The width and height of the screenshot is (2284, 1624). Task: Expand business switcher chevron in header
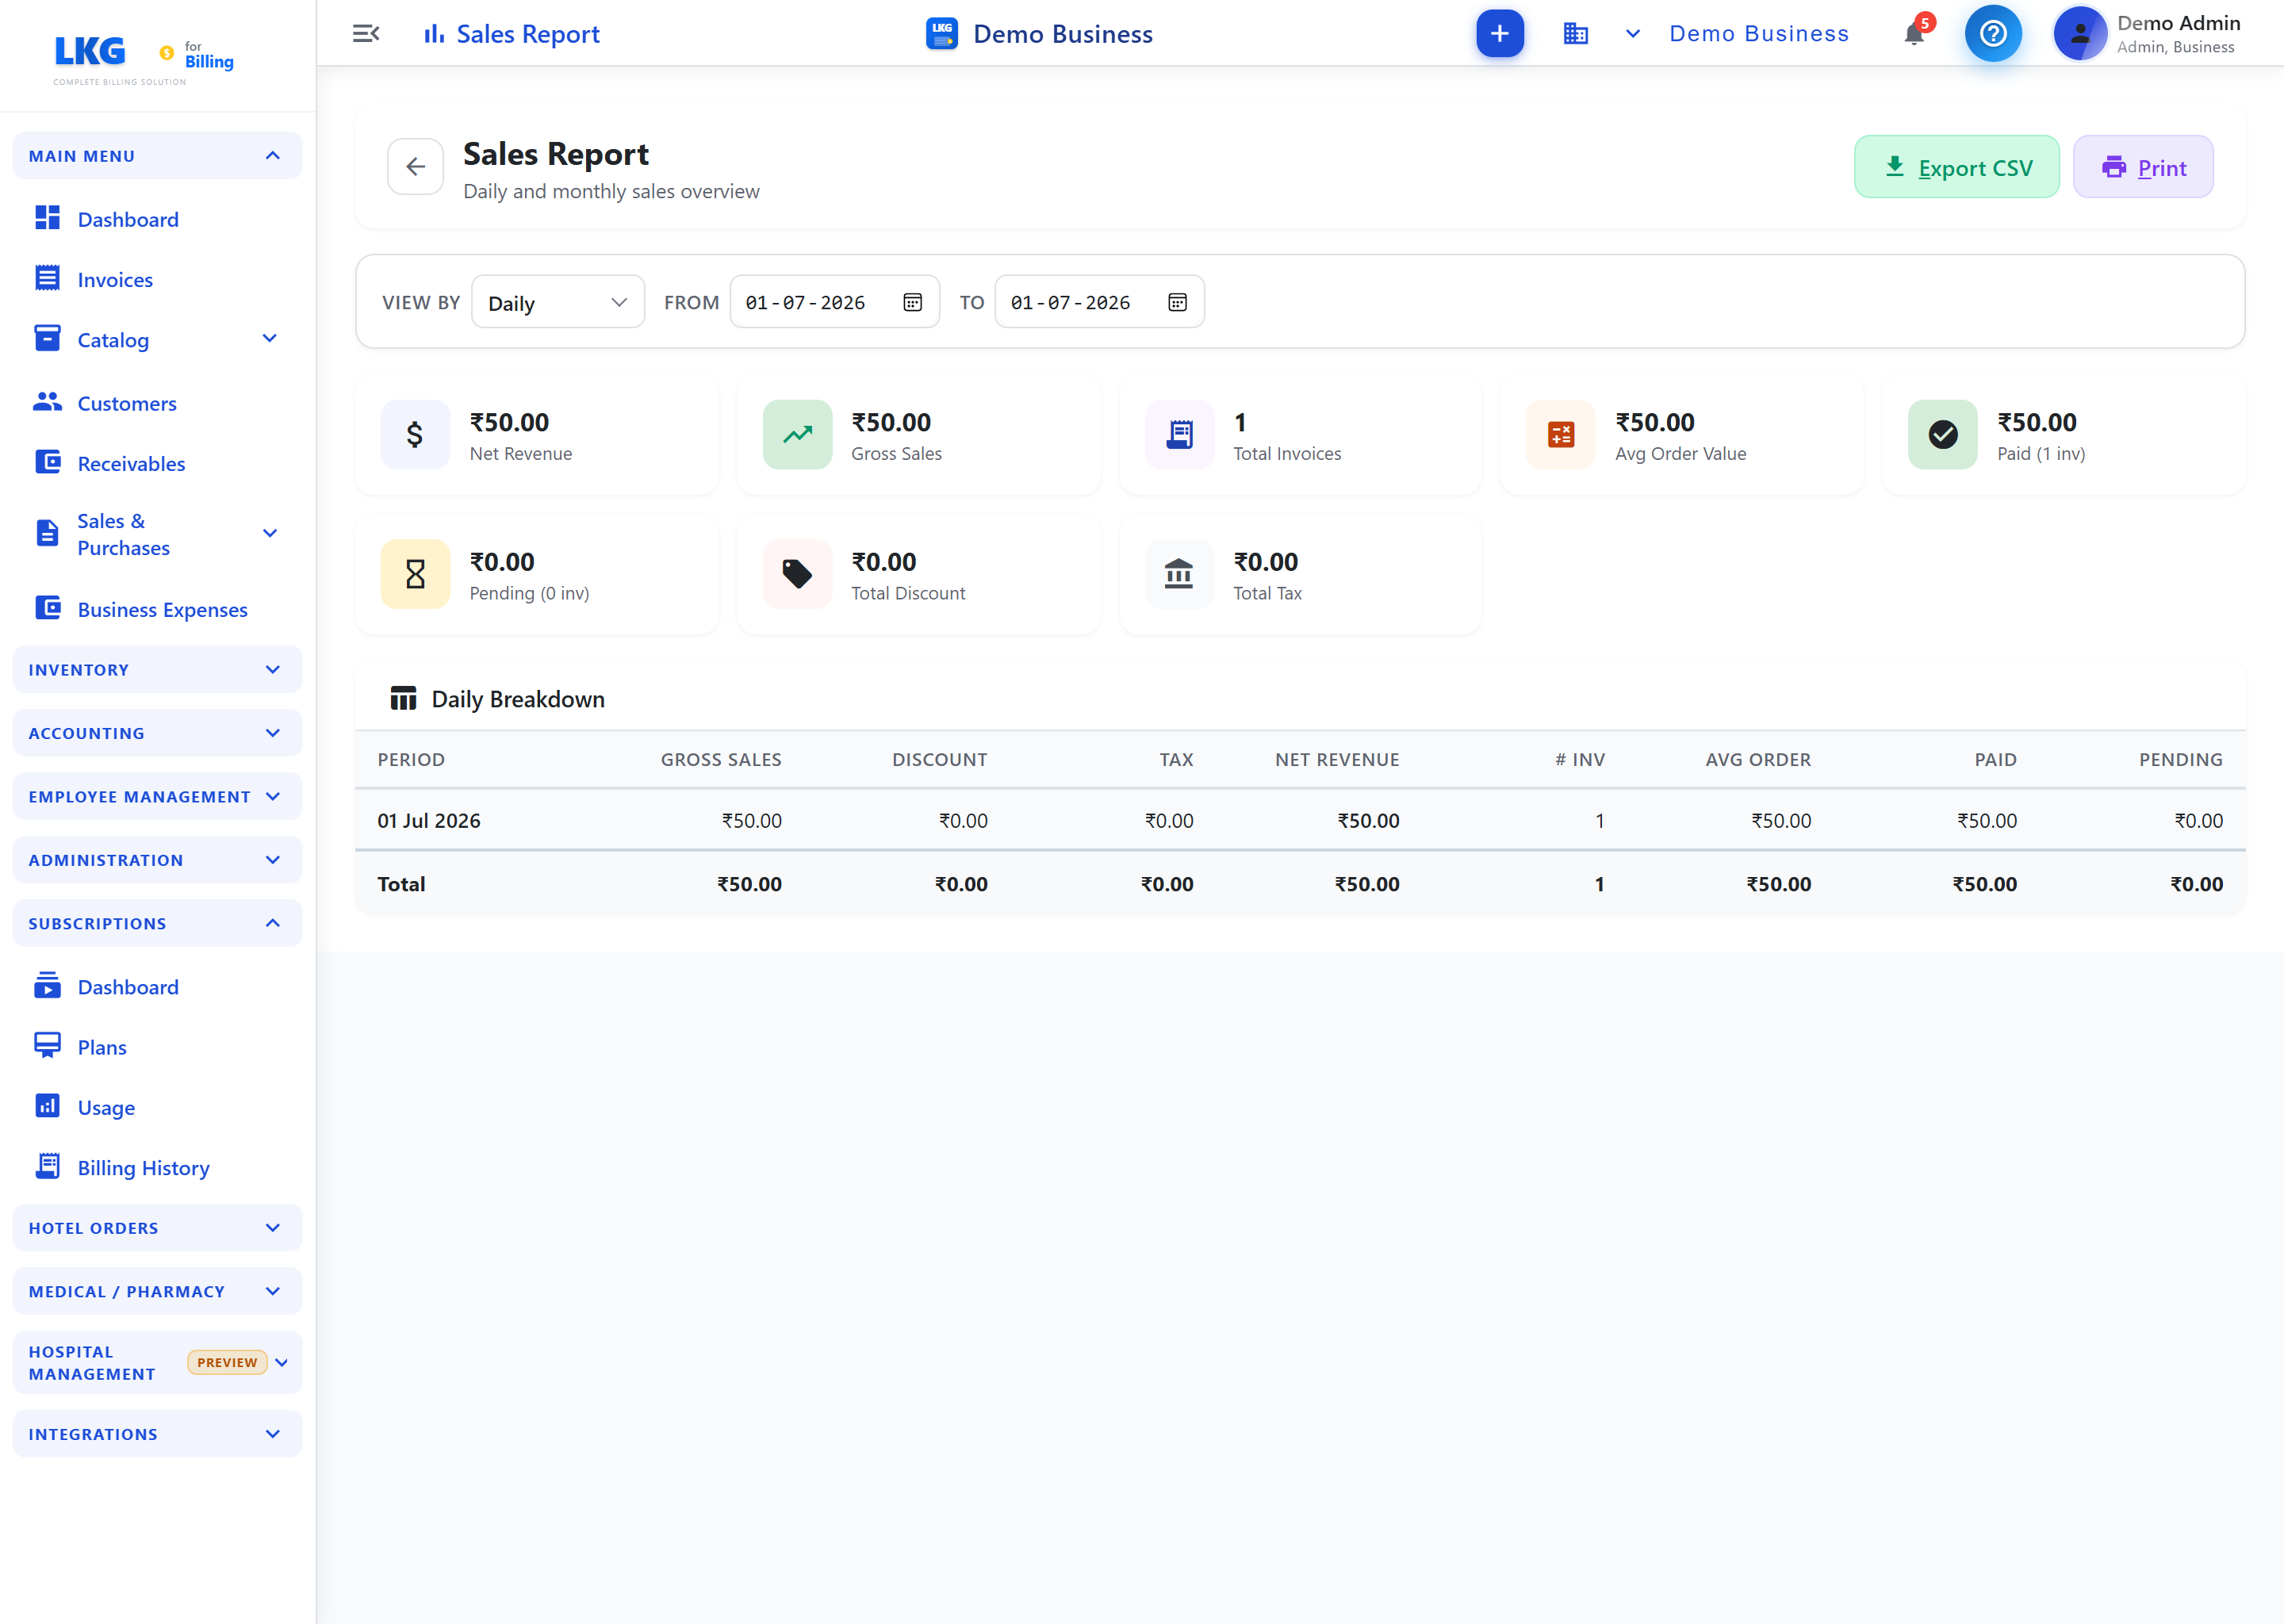click(x=1632, y=34)
